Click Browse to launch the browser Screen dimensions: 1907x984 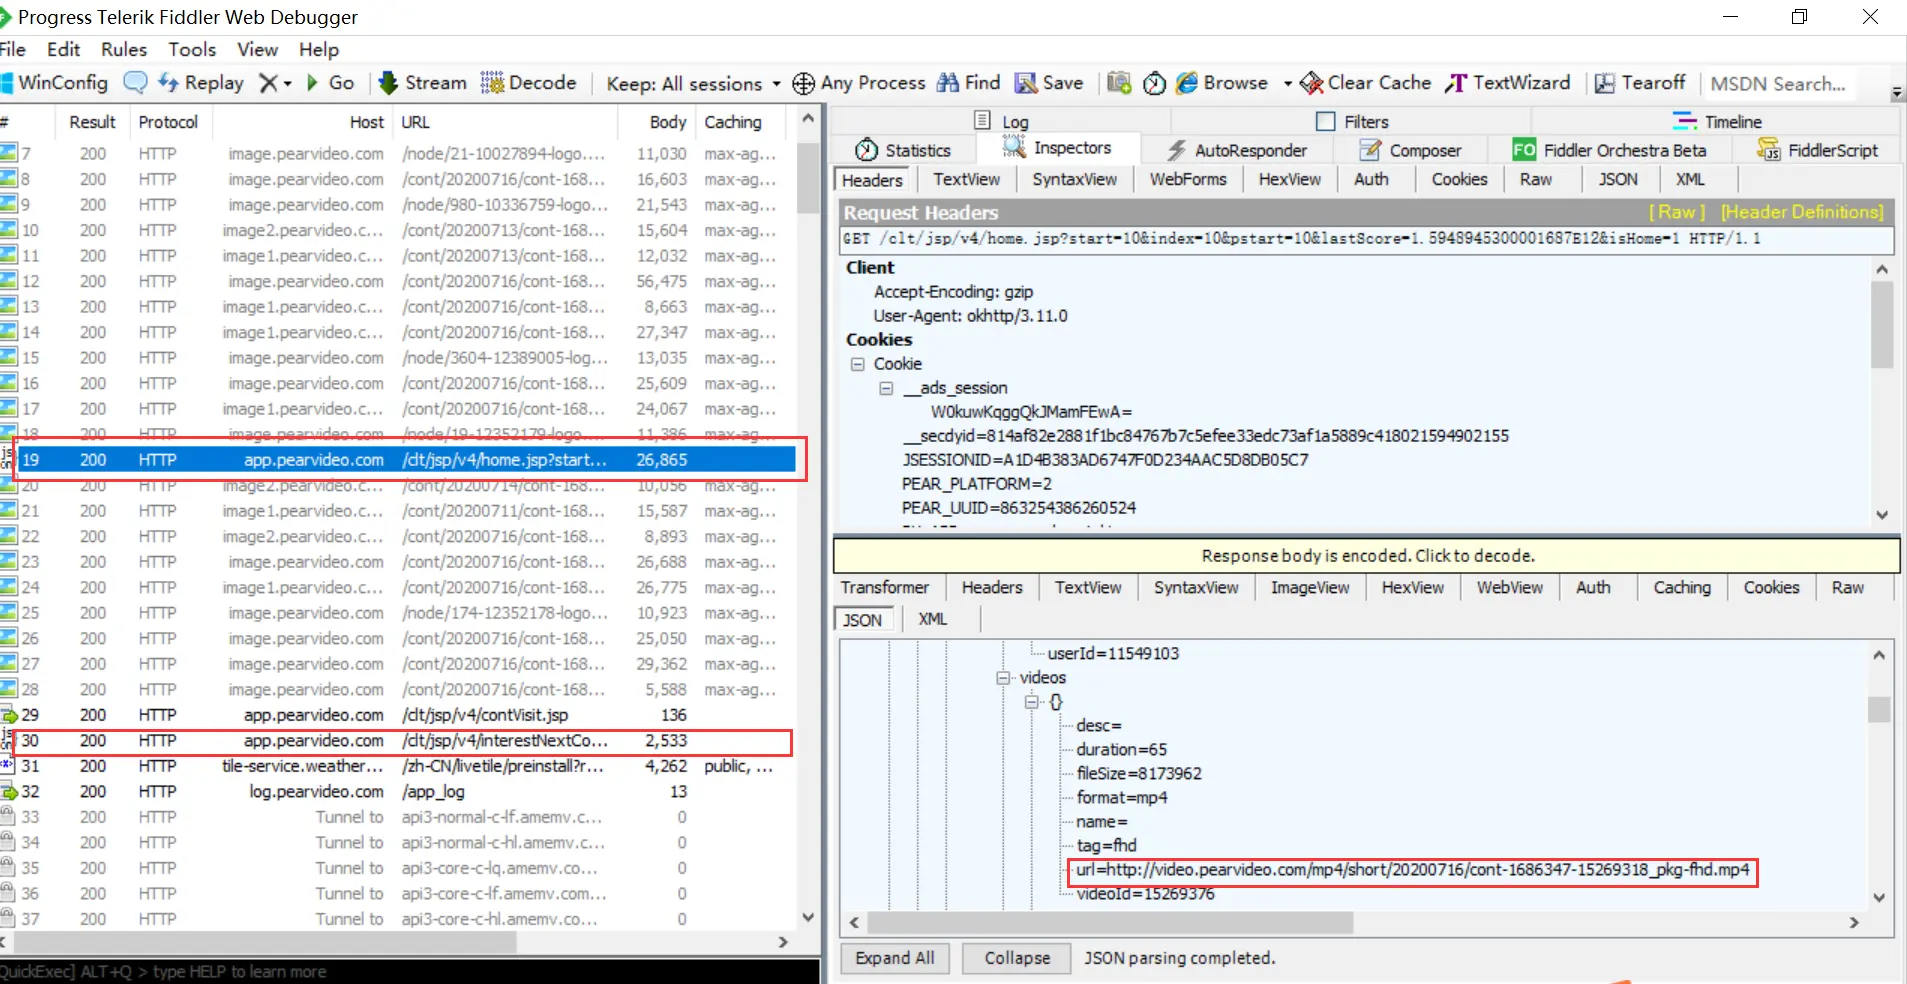tap(1222, 83)
